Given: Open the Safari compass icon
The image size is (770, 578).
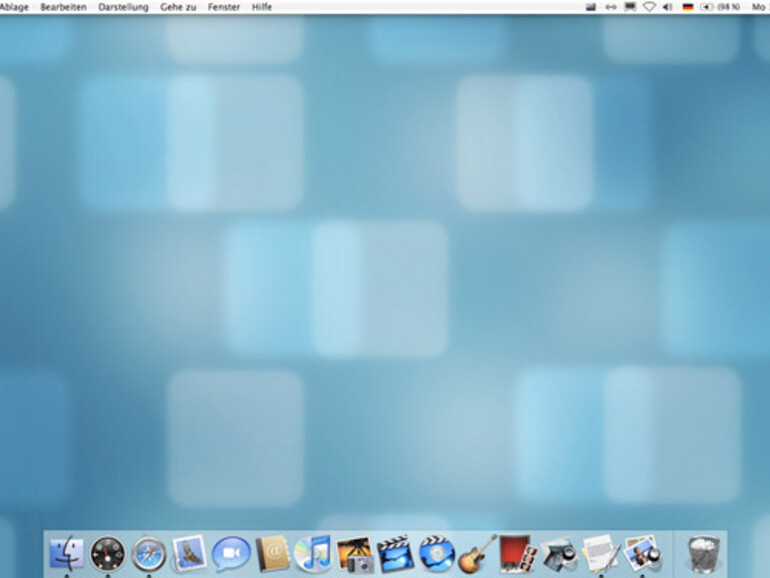Looking at the screenshot, I should (x=149, y=554).
